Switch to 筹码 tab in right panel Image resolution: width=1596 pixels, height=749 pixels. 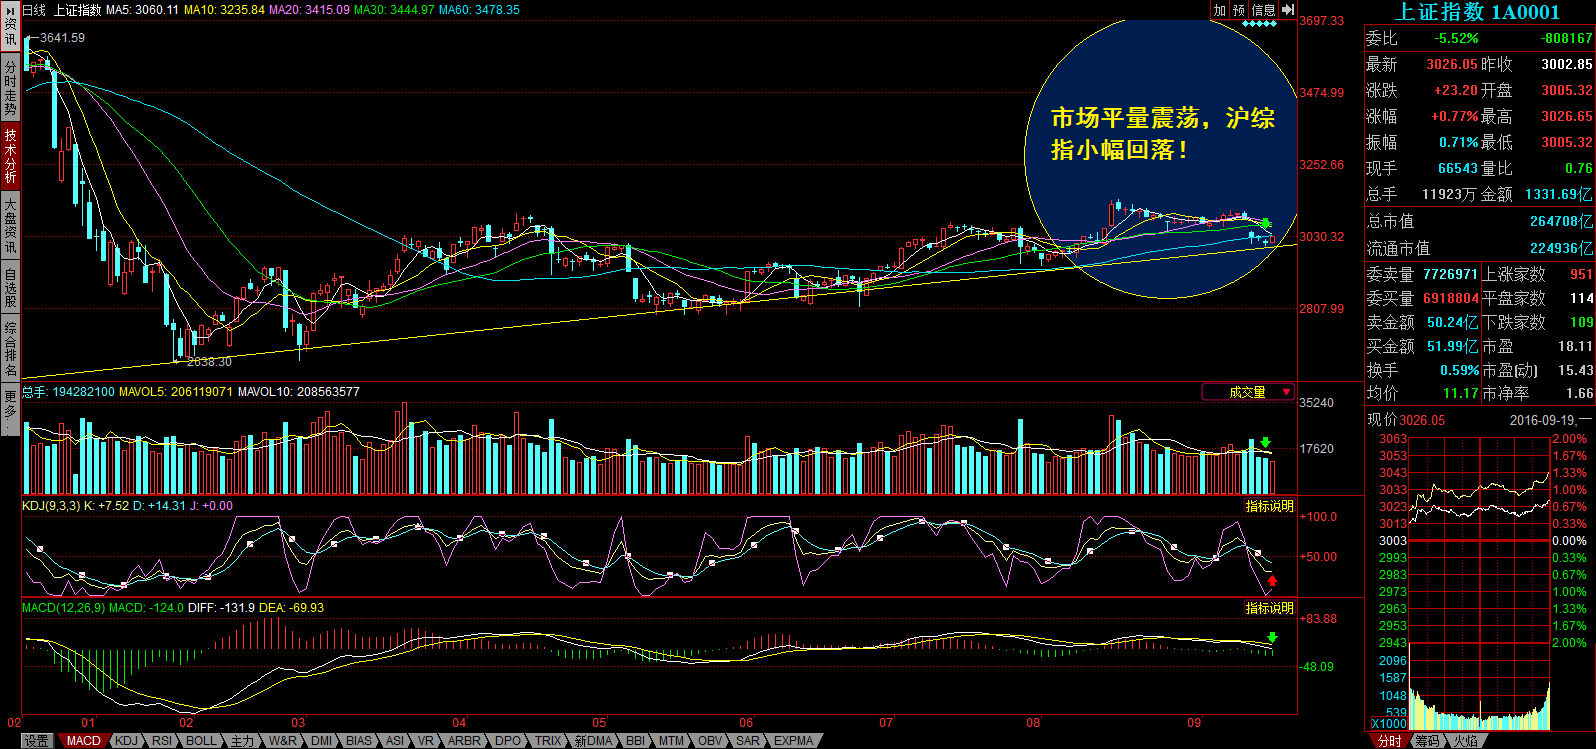tap(1427, 741)
